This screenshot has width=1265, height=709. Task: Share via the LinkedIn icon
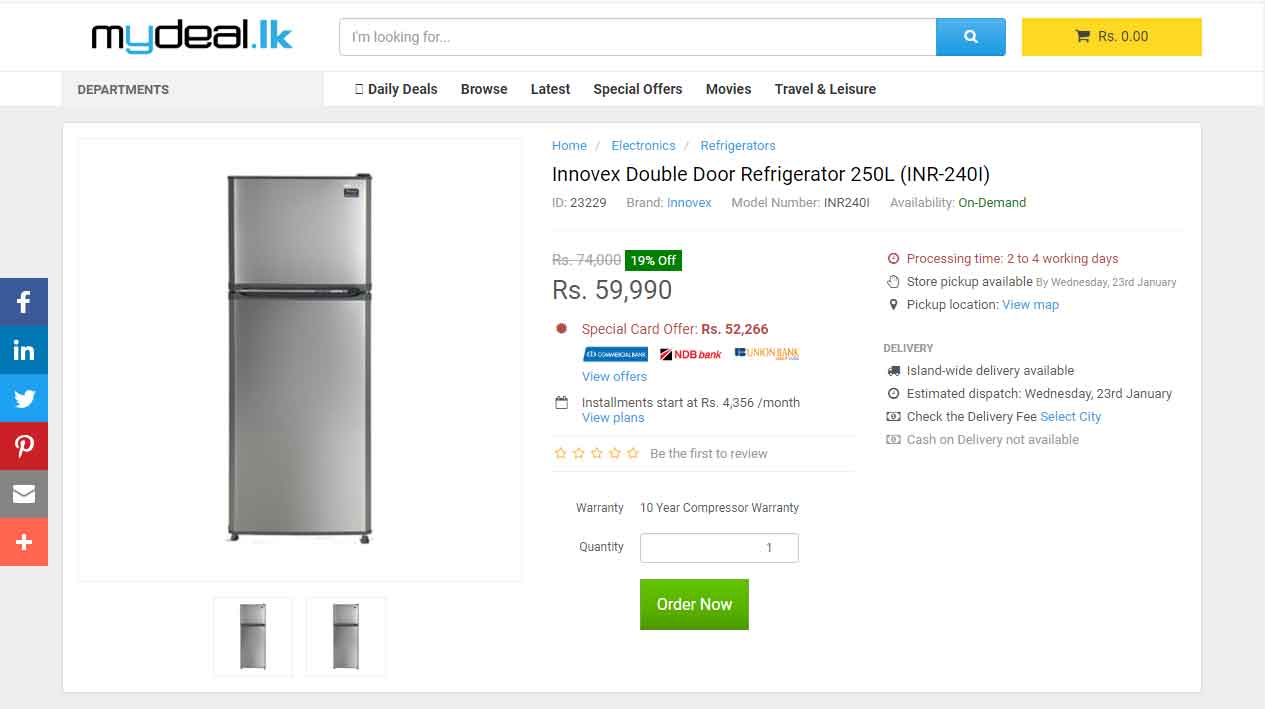[24, 350]
